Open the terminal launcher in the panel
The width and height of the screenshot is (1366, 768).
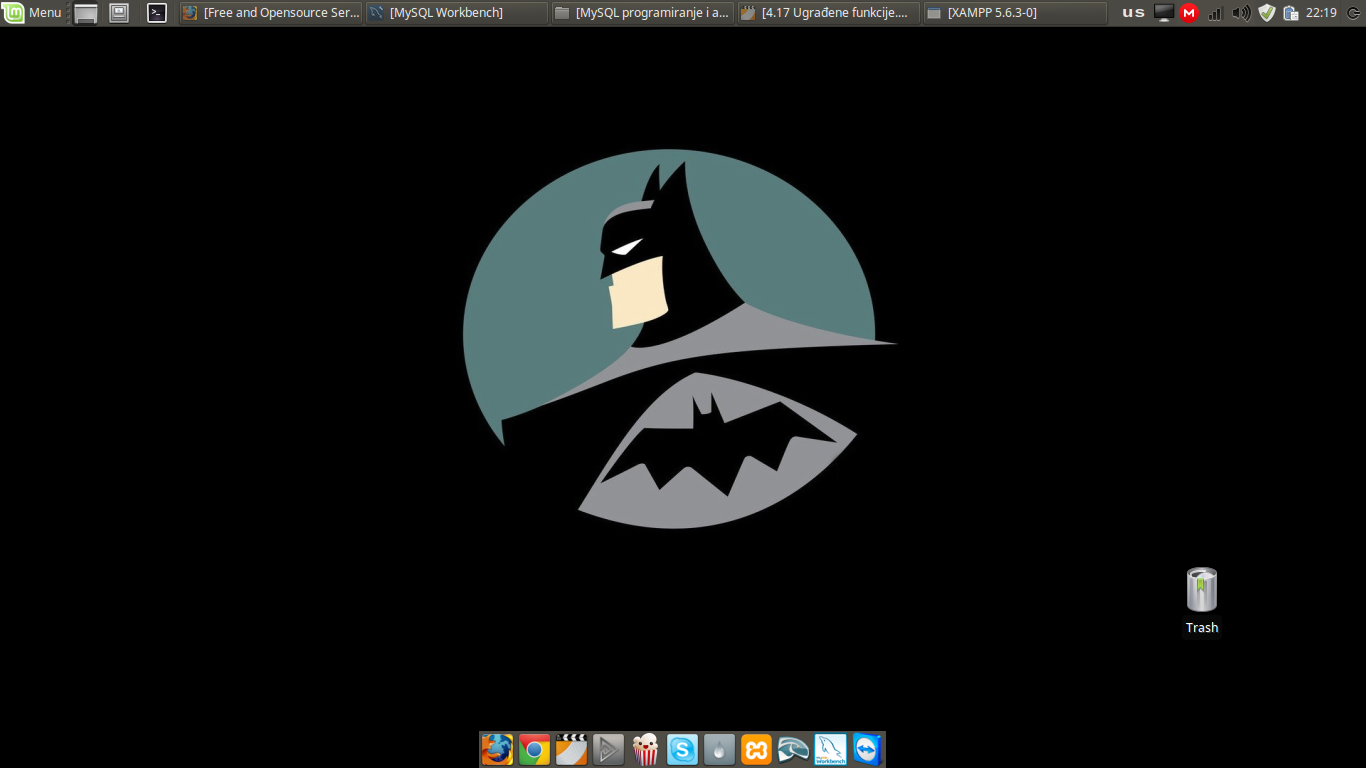[x=157, y=13]
